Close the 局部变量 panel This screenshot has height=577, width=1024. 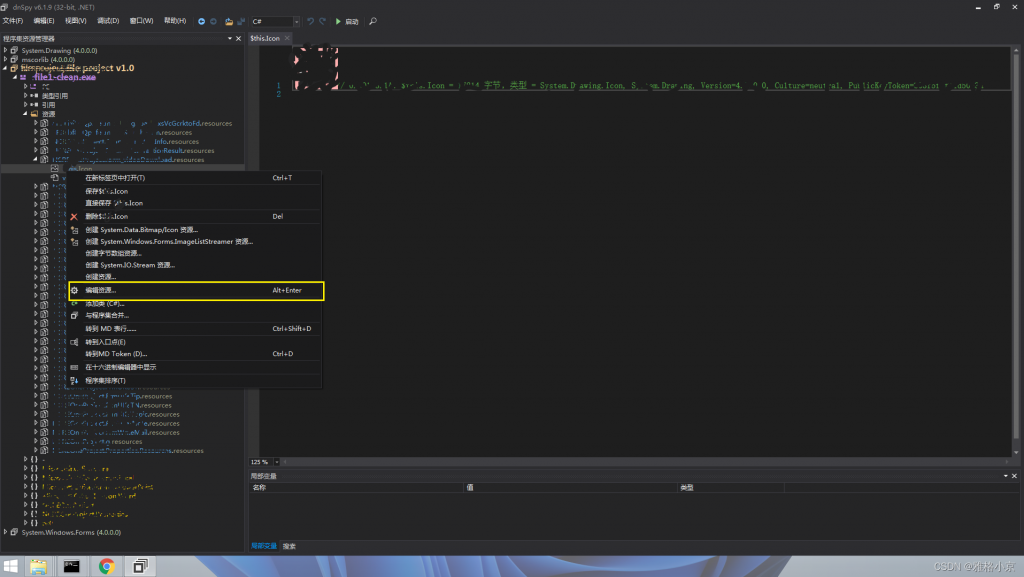point(1014,476)
